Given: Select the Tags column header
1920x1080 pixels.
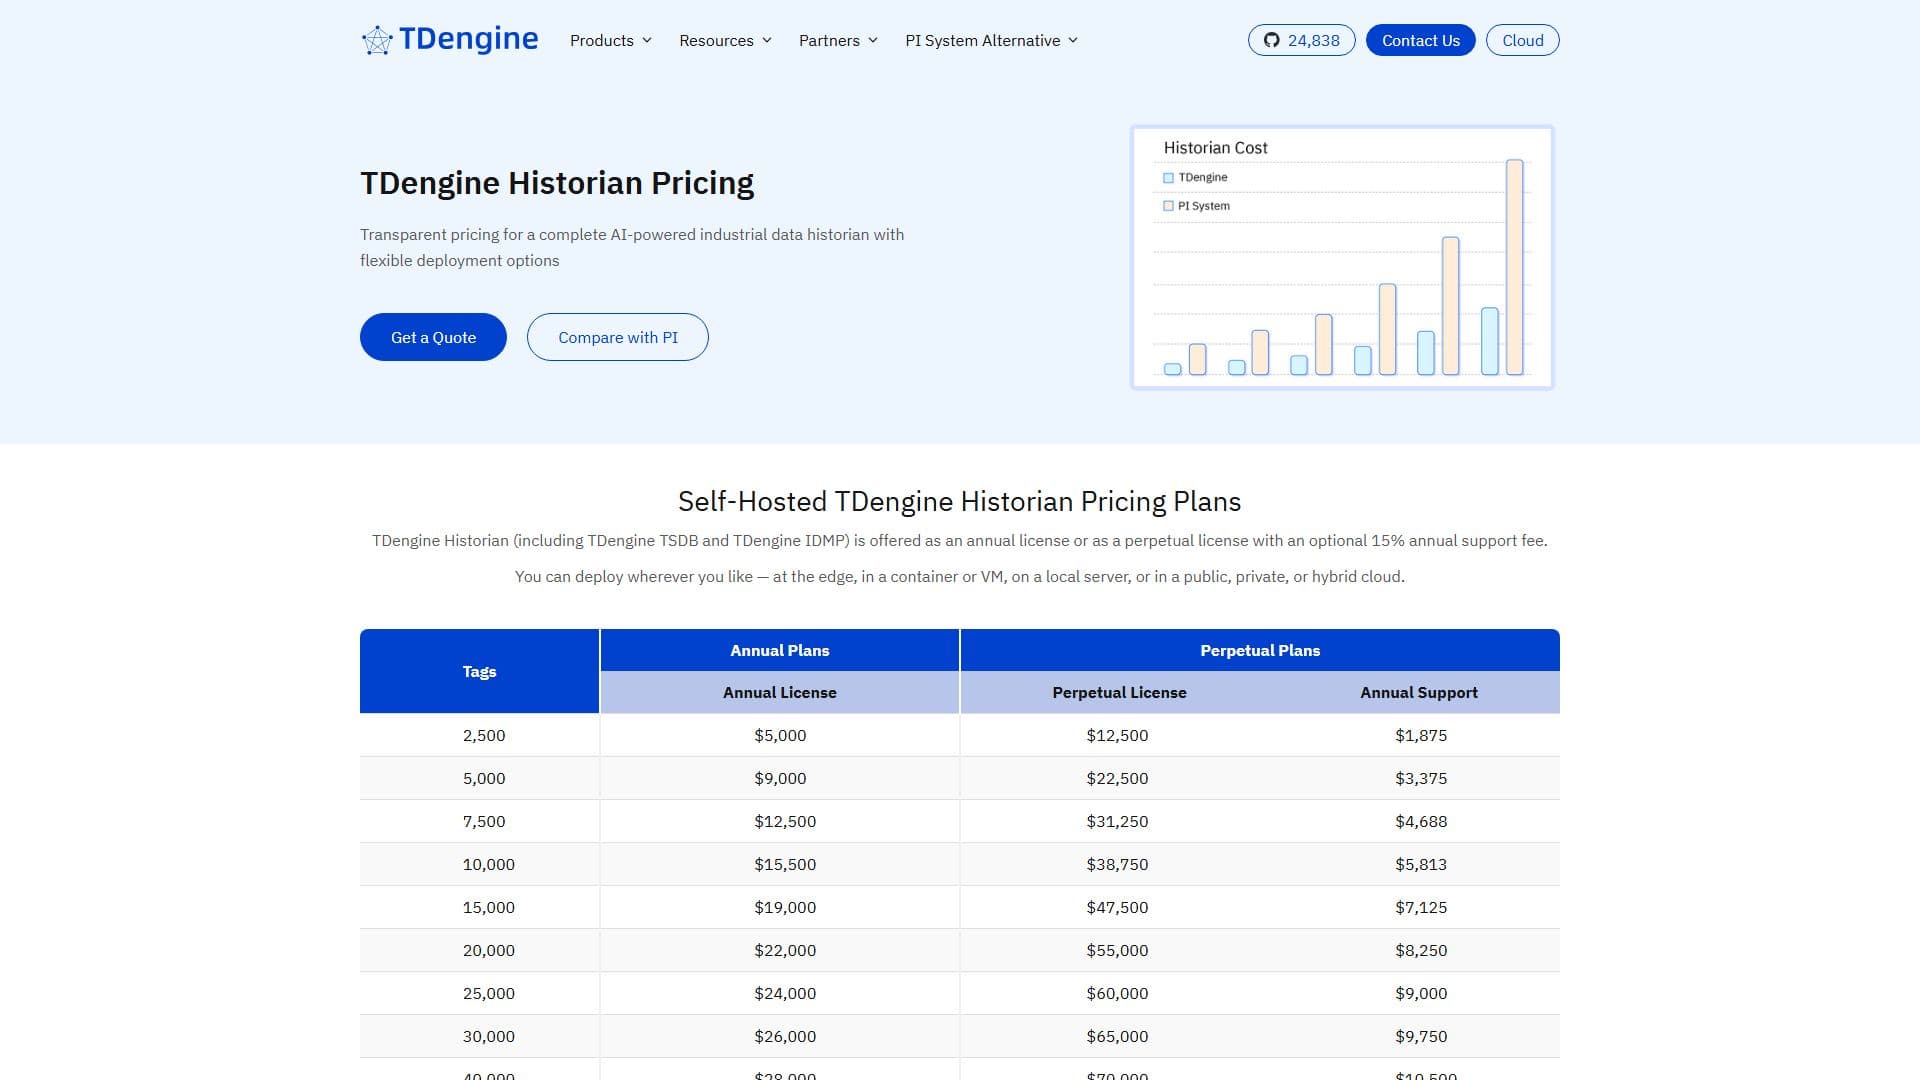Looking at the screenshot, I should [x=479, y=671].
